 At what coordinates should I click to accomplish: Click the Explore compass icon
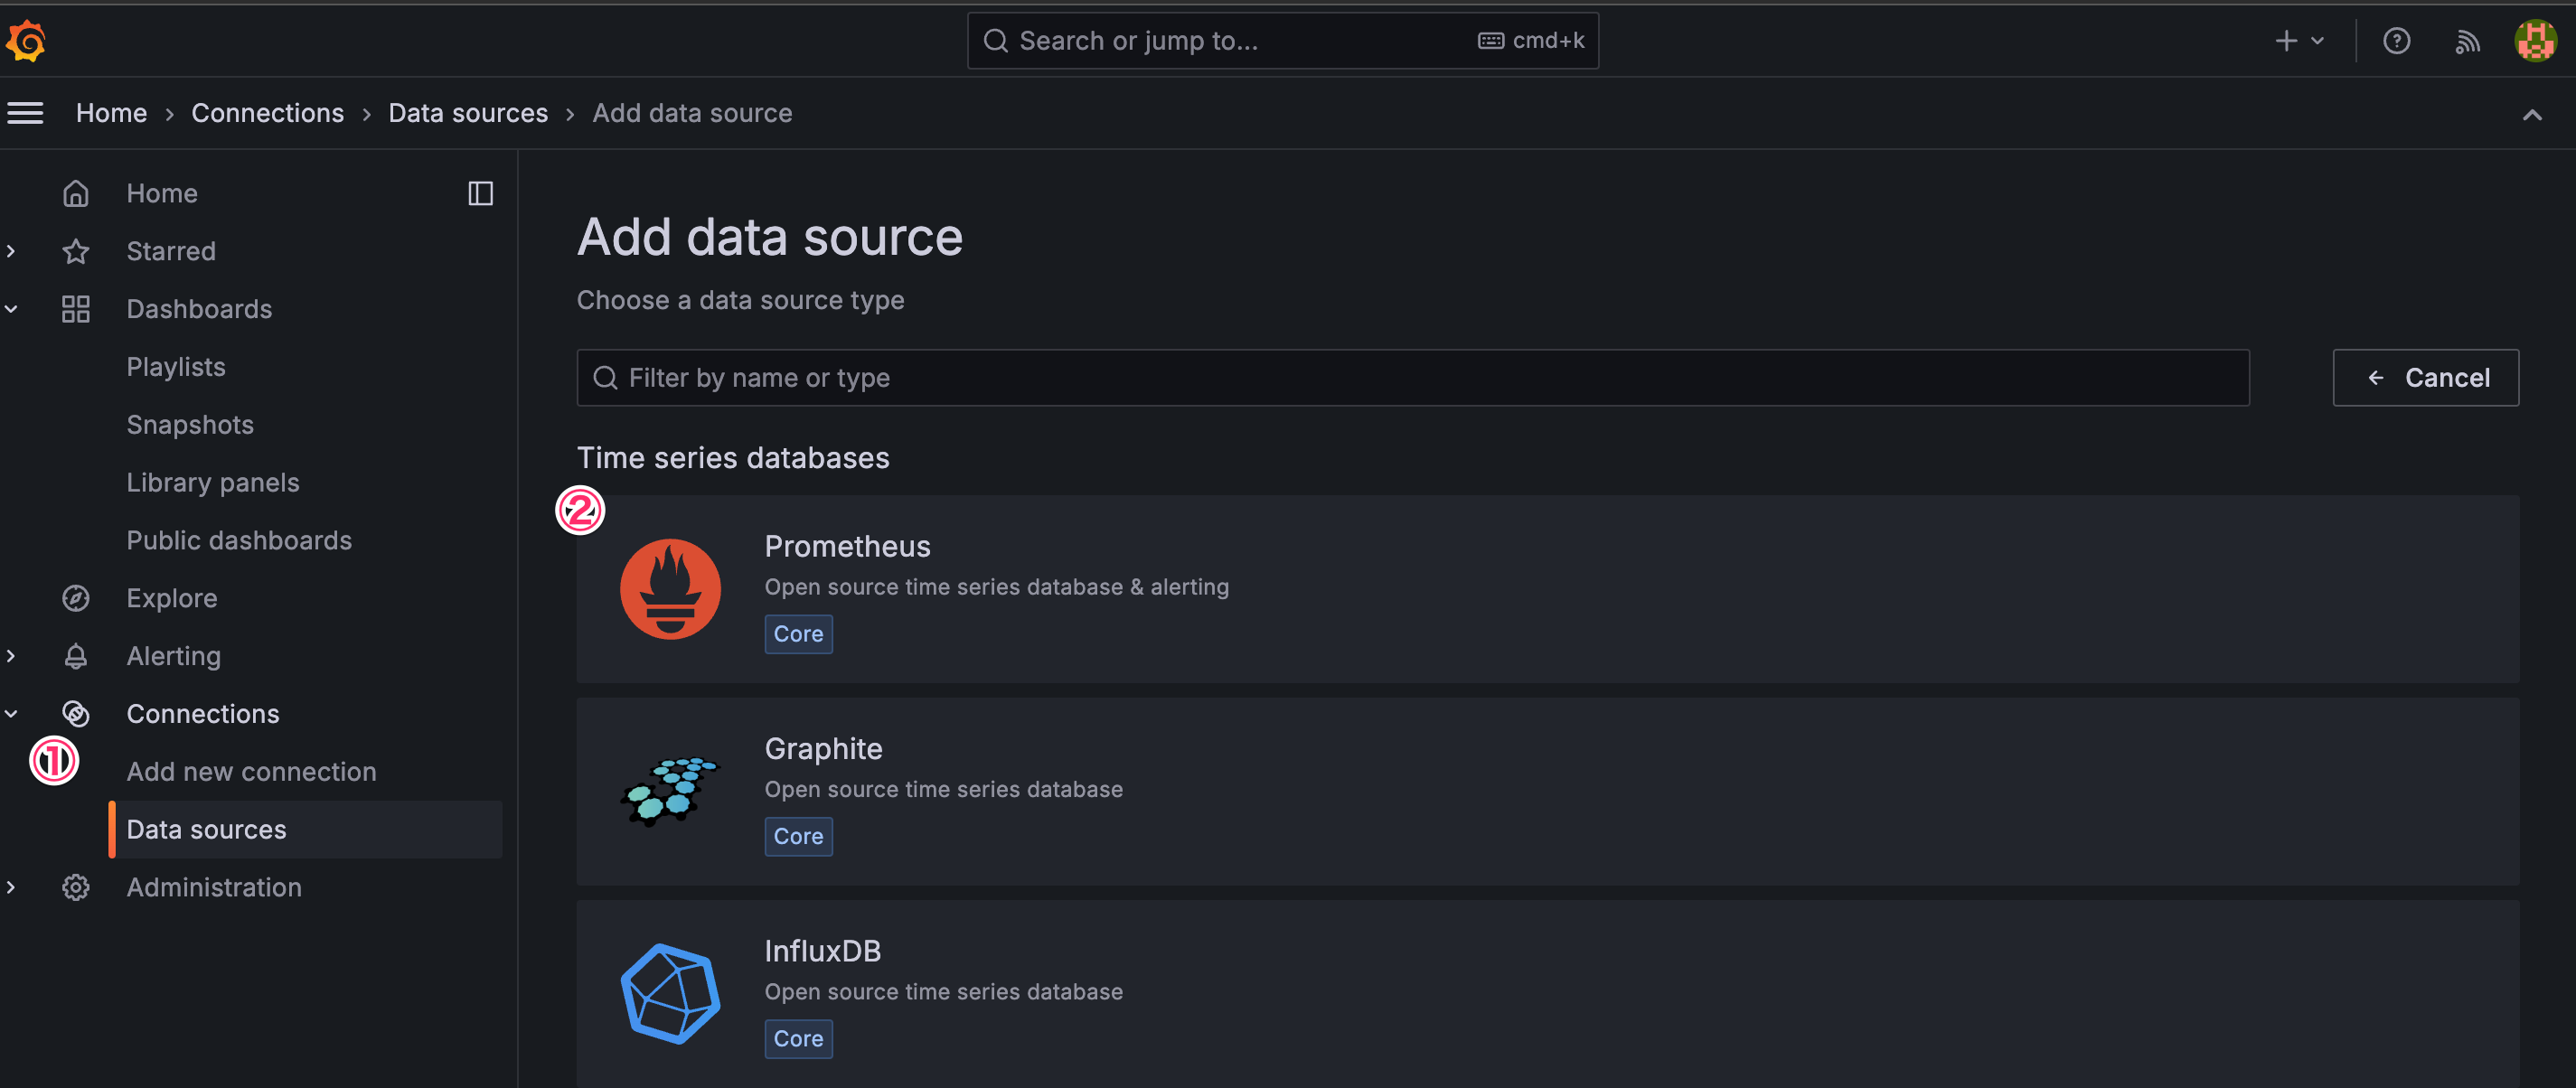[76, 598]
